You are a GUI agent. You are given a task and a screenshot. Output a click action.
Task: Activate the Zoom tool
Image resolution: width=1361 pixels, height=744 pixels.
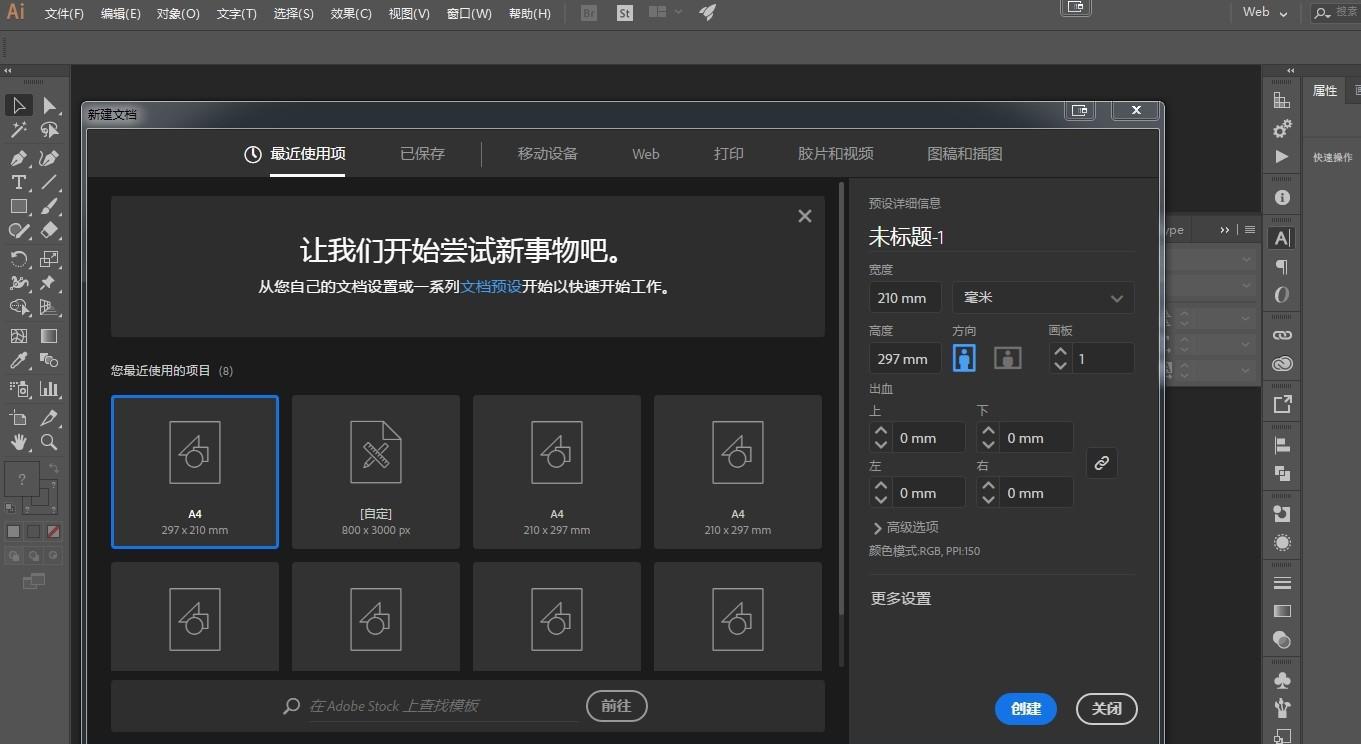[49, 442]
